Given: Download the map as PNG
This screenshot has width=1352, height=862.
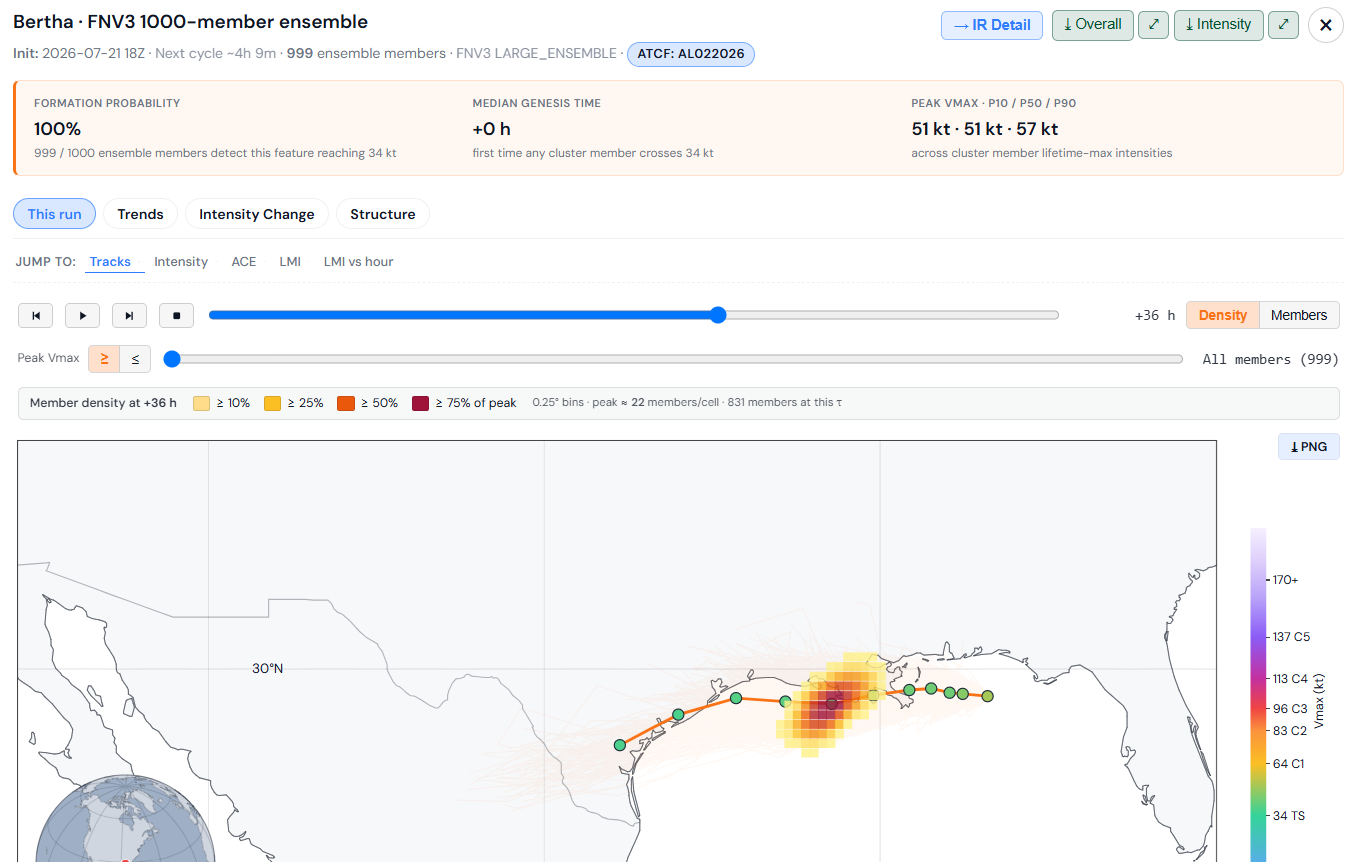Looking at the screenshot, I should 1308,447.
